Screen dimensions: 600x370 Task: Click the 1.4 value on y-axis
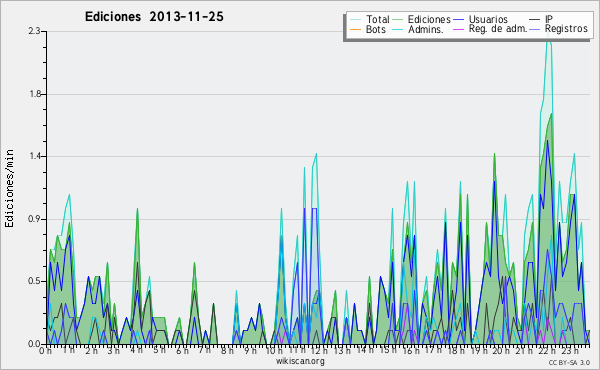(x=34, y=156)
